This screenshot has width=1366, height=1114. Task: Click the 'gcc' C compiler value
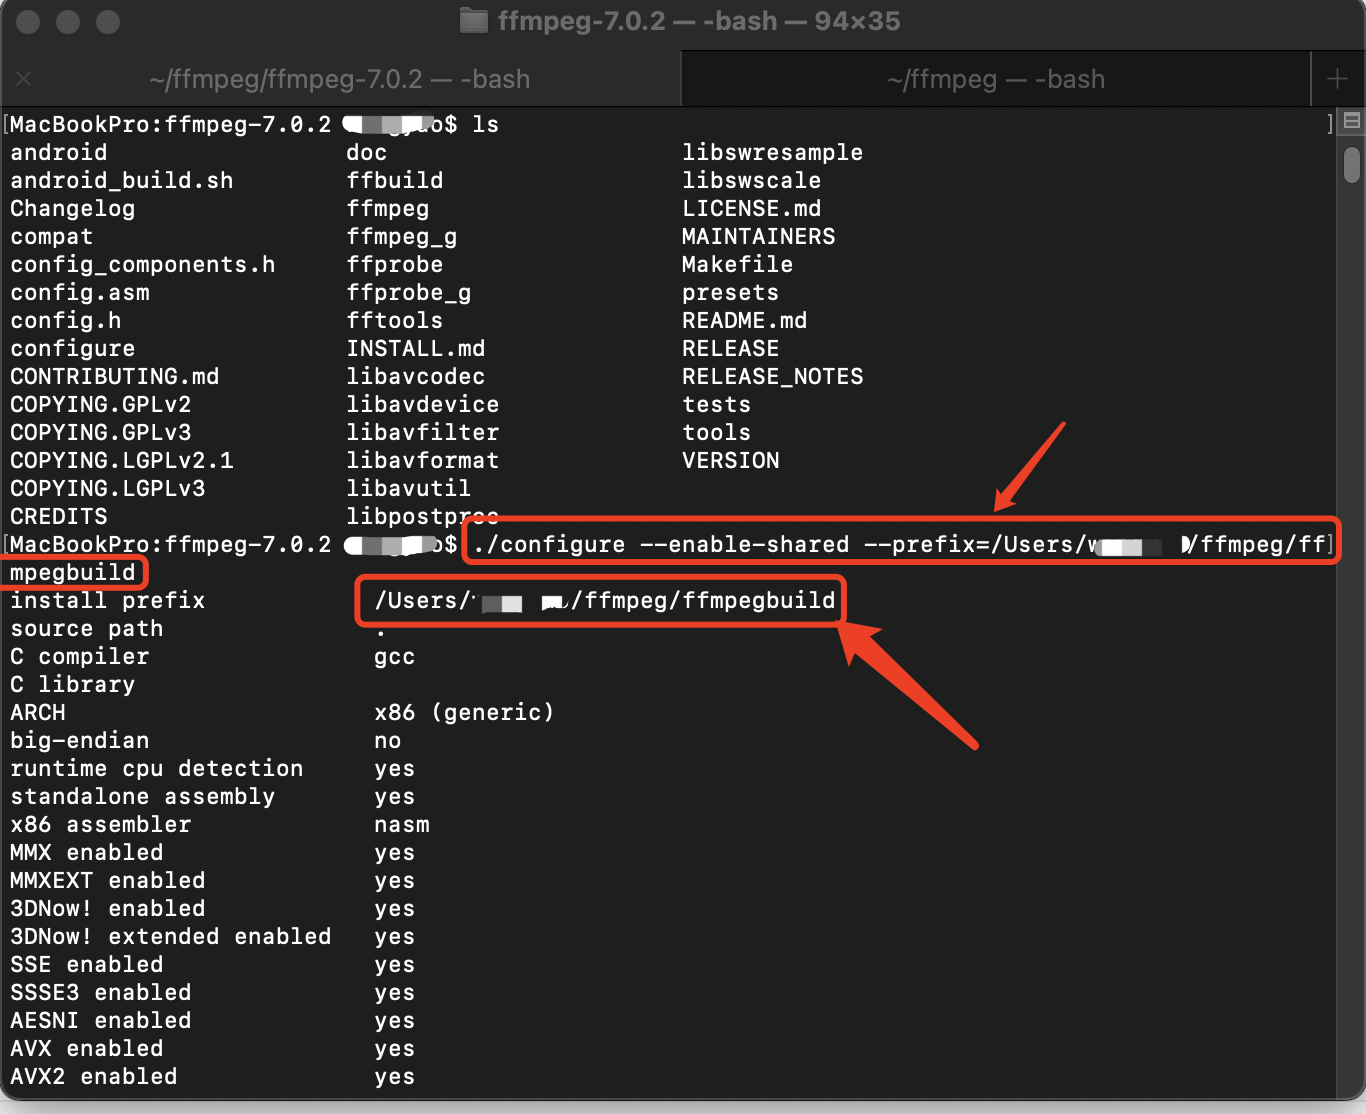395,657
